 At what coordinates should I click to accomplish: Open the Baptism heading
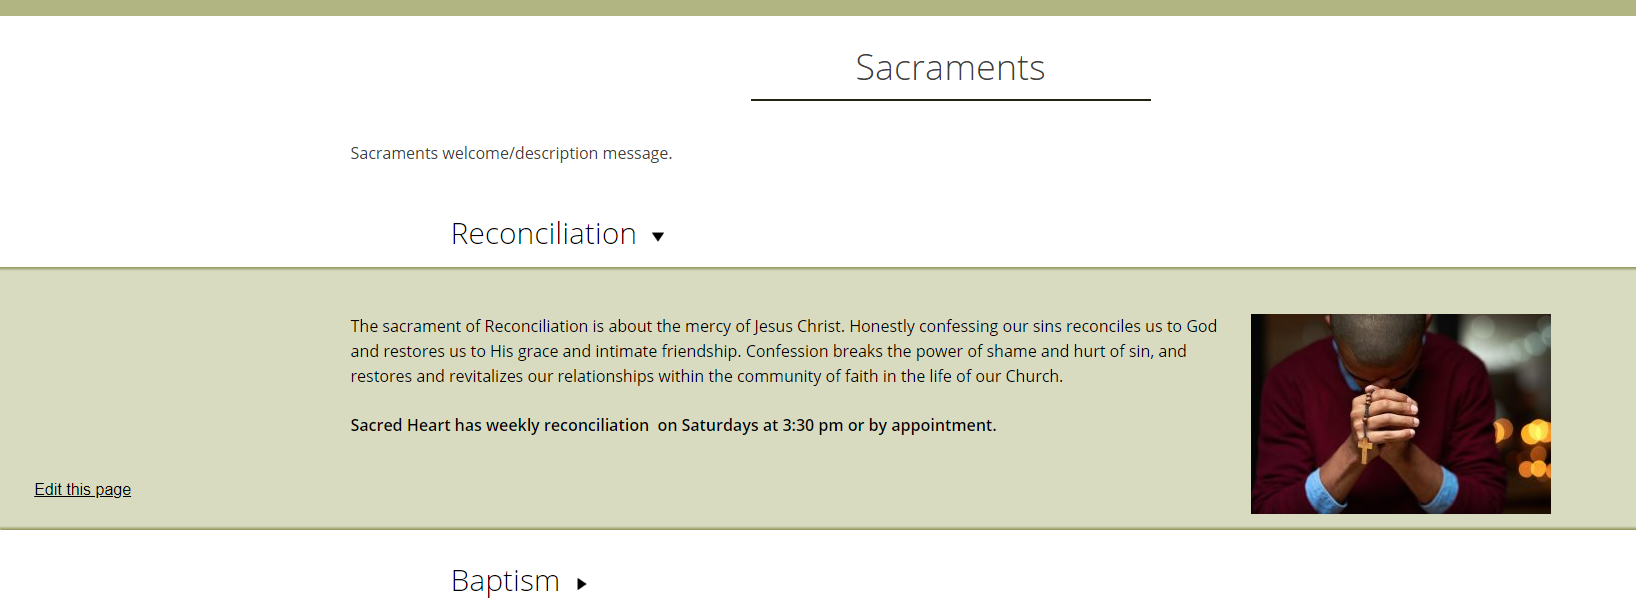click(x=505, y=581)
